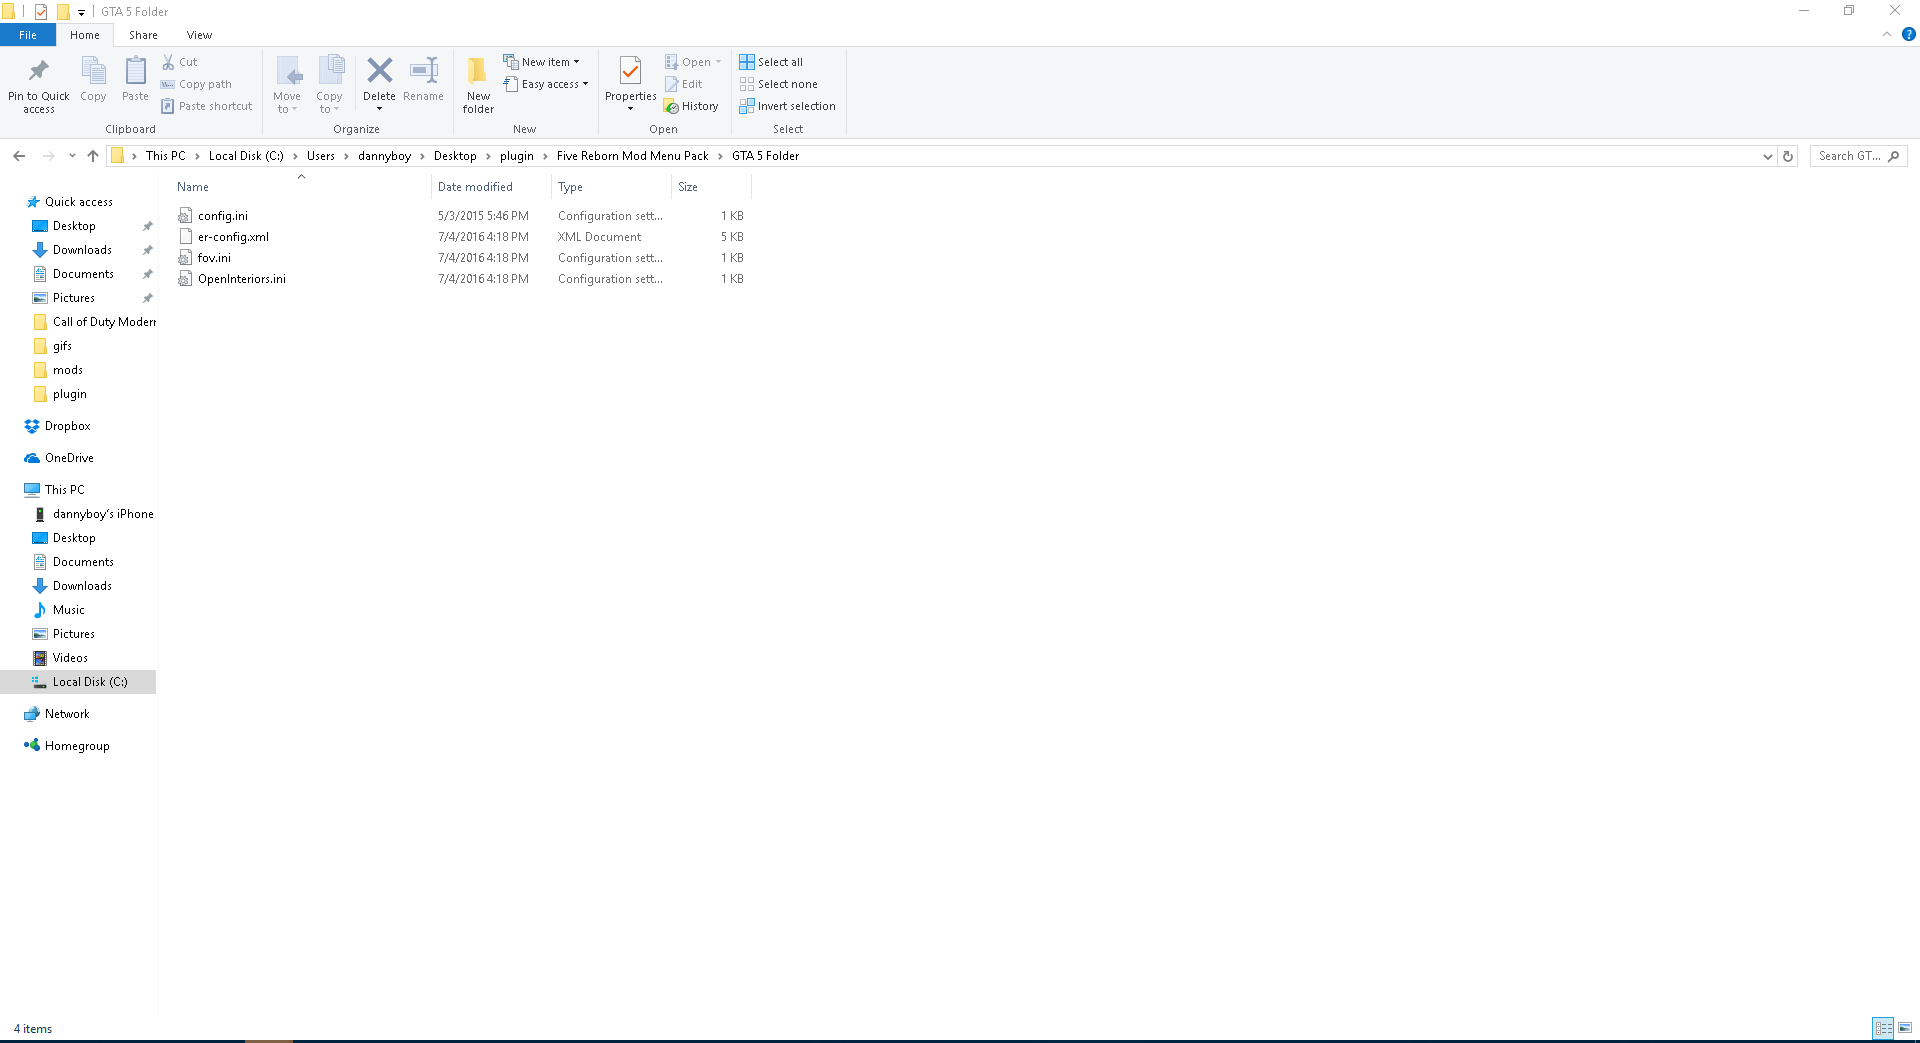Click Copy path in ribbon

click(196, 84)
